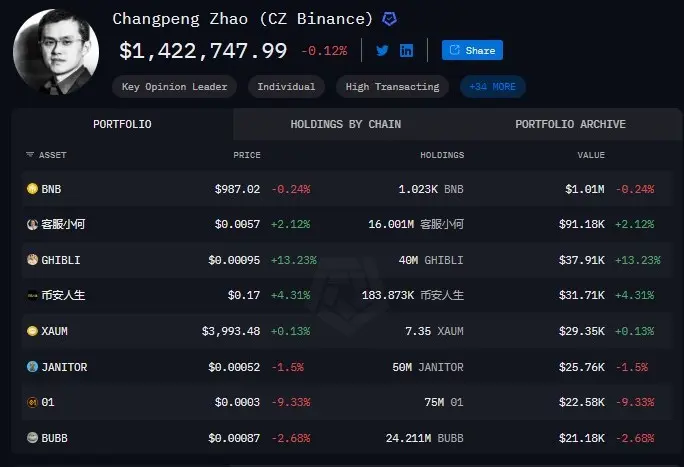Click the $1.01M BNB value

click(585, 189)
